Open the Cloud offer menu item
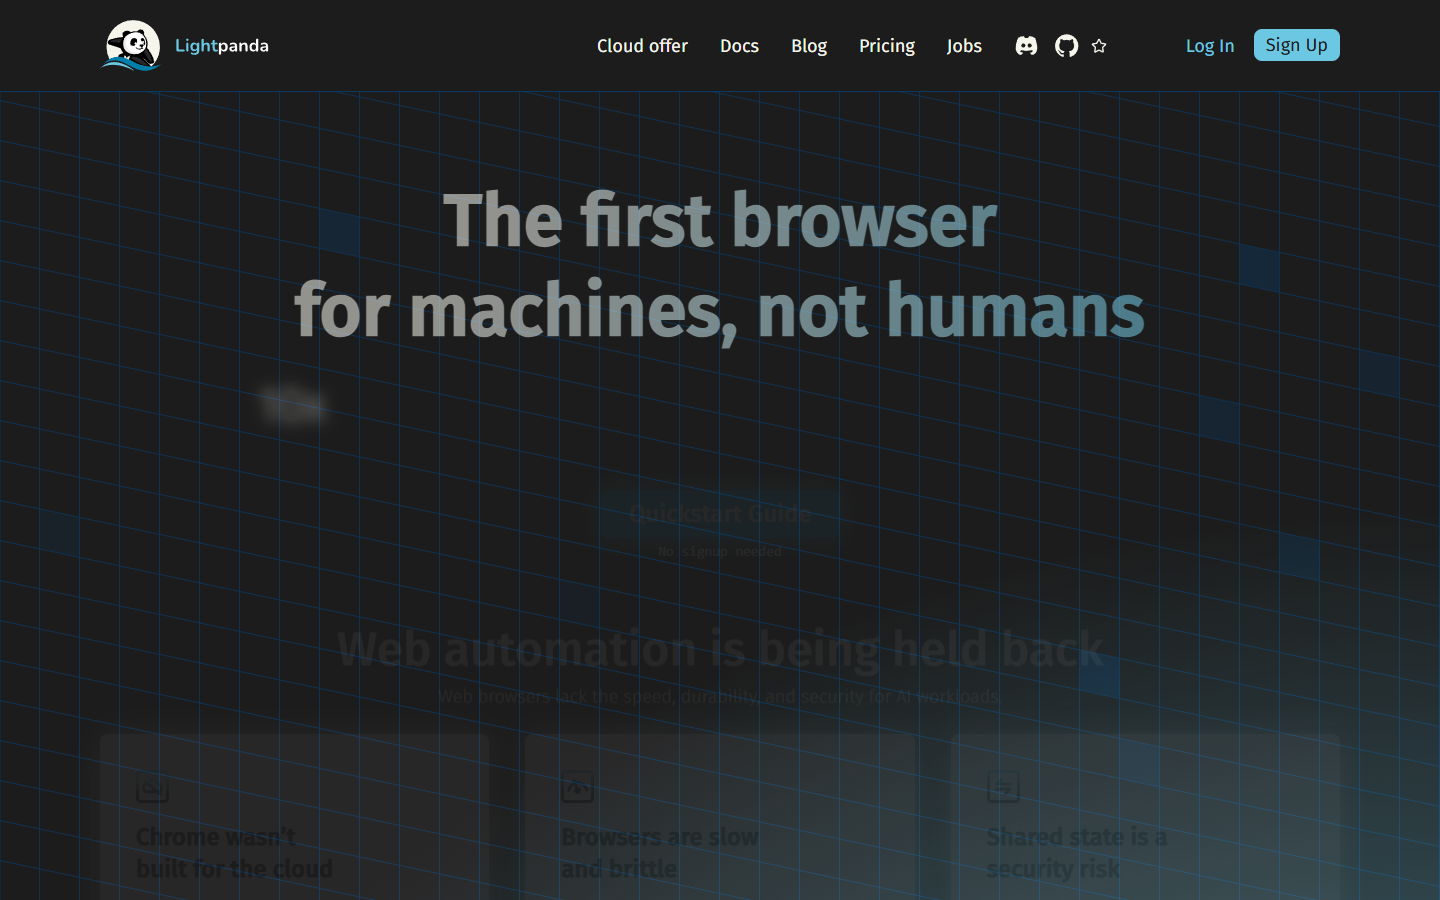 (642, 45)
